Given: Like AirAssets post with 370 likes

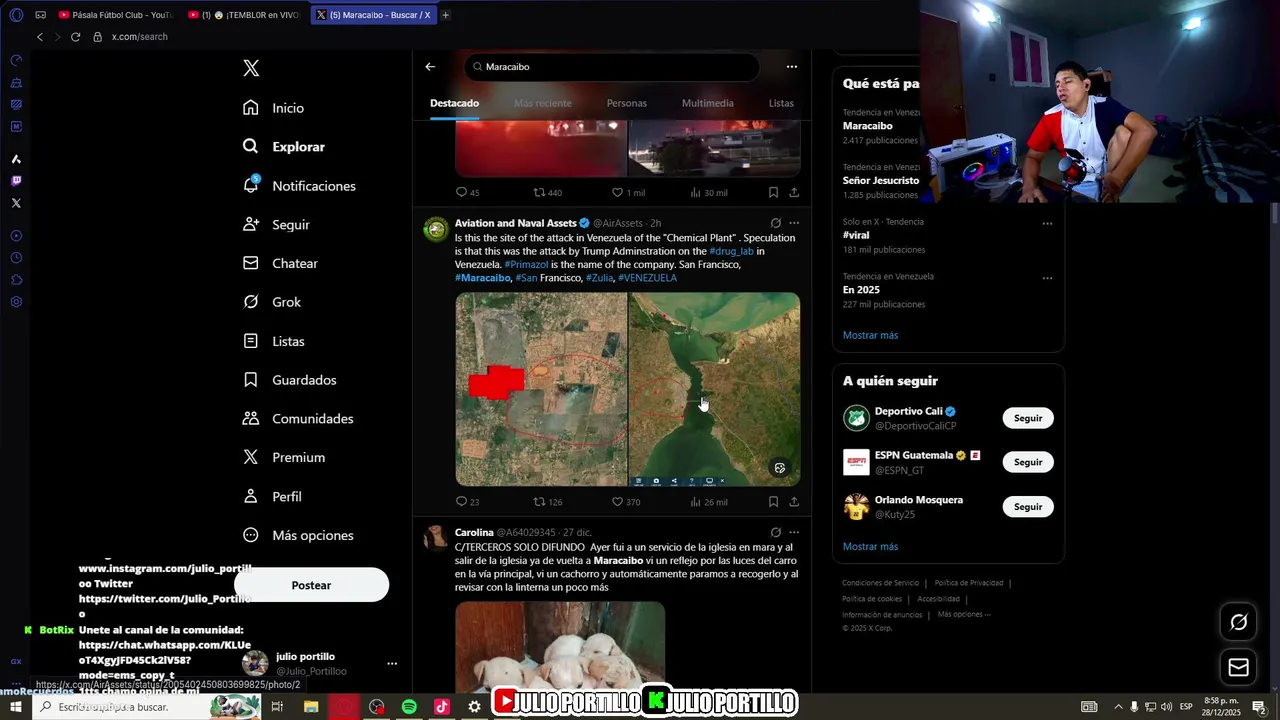Looking at the screenshot, I should (626, 502).
